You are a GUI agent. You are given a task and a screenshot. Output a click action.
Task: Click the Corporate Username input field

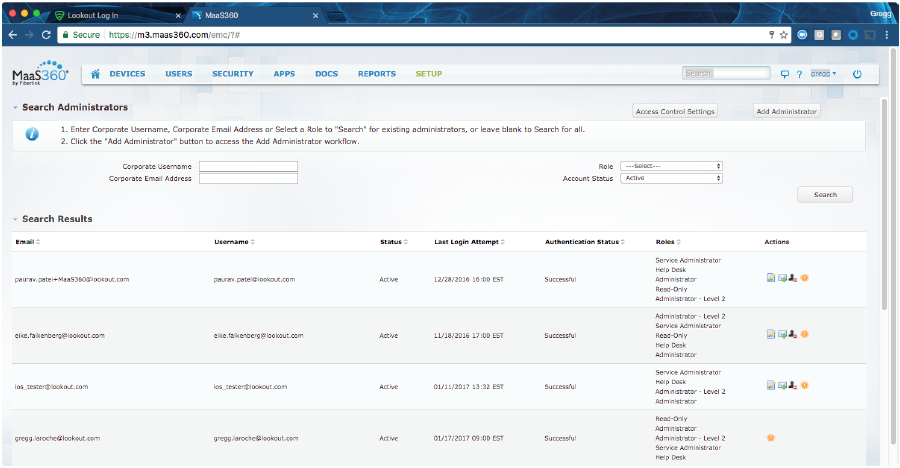click(248, 167)
